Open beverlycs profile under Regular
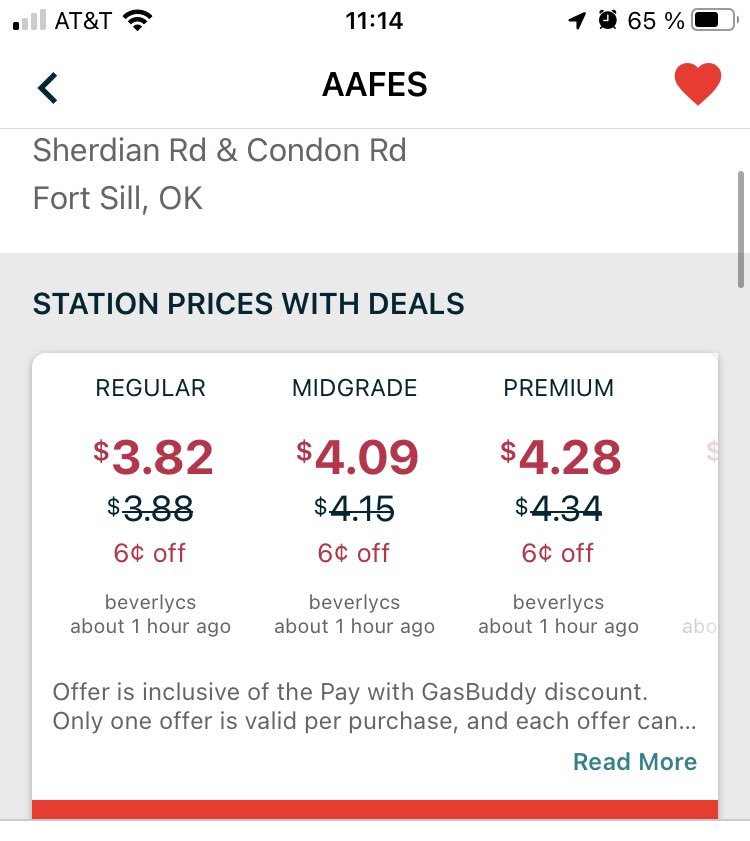The height and width of the screenshot is (841, 750). click(150, 602)
